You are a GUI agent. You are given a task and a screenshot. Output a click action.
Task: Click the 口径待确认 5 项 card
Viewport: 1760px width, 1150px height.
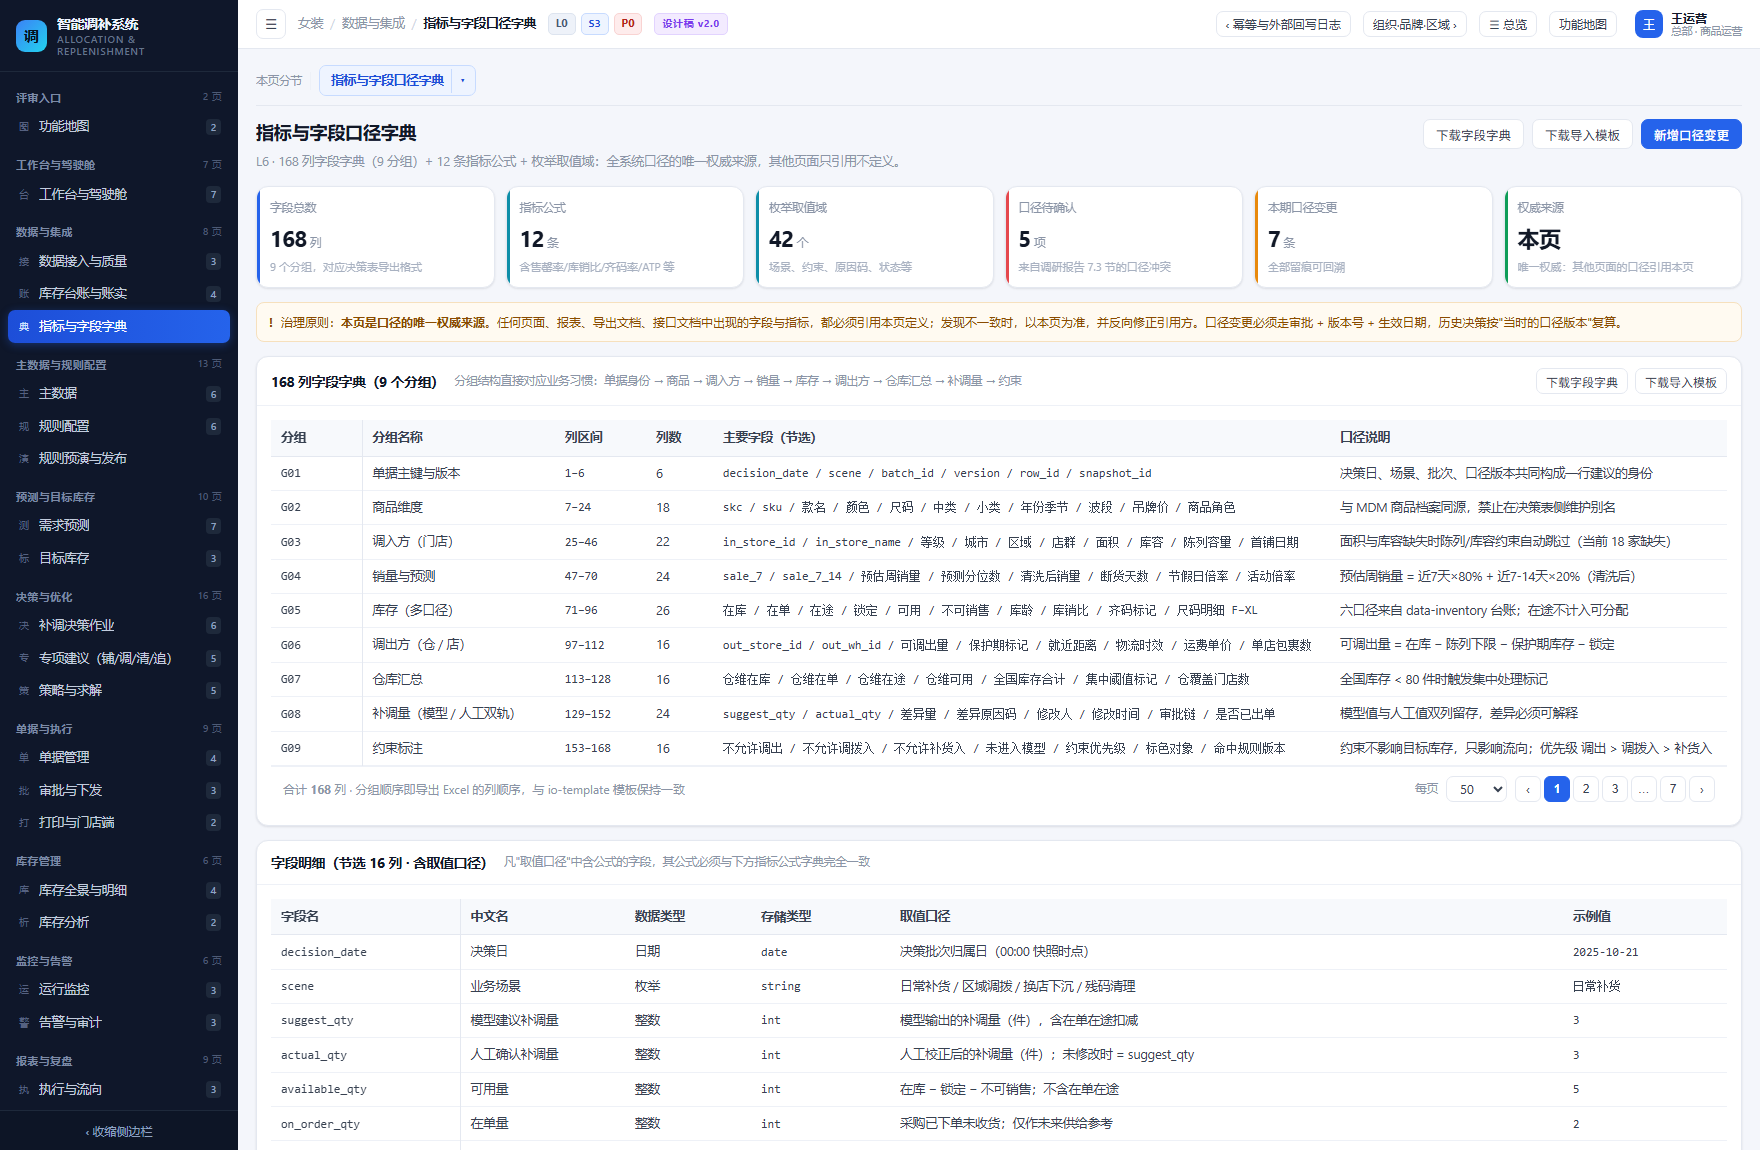point(1124,237)
